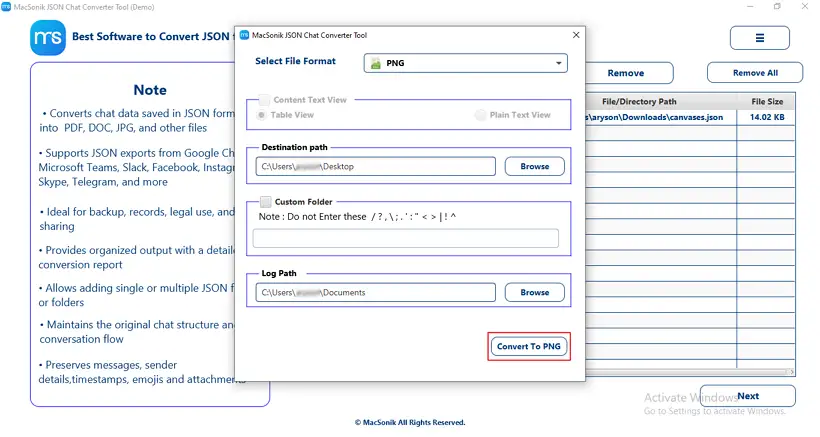Browse for the Log Path folder
The height and width of the screenshot is (437, 820).
(x=534, y=292)
